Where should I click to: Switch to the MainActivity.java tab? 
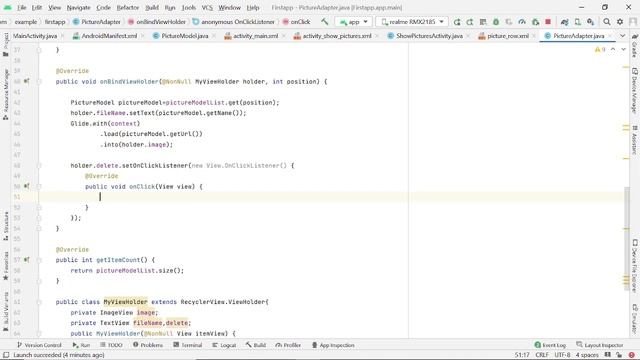click(35, 36)
